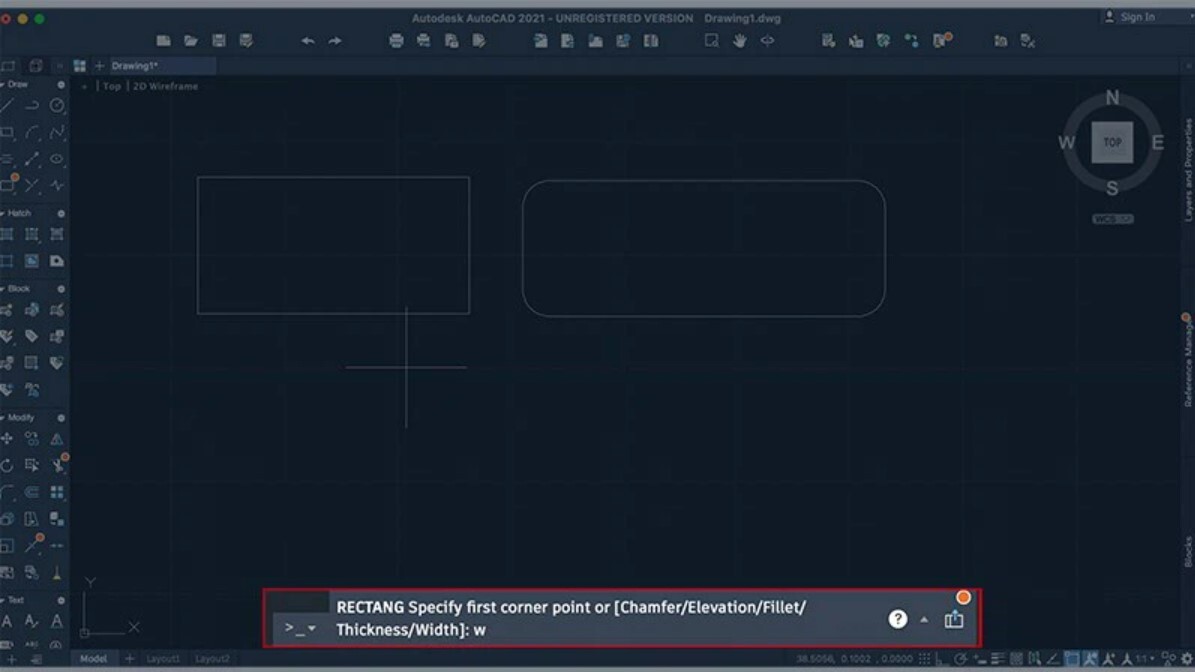Viewport: 1195px width, 672px height.
Task: Click the share icon in command line
Action: click(954, 619)
